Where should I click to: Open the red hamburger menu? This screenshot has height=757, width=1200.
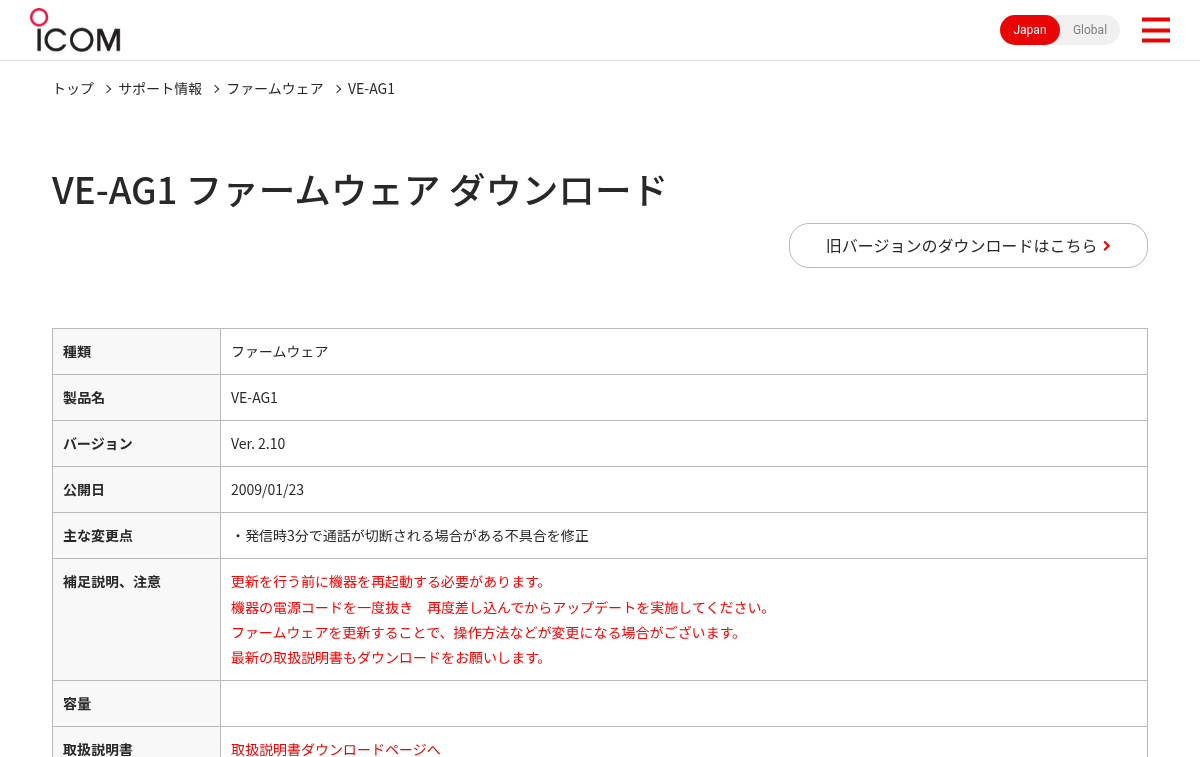pyautogui.click(x=1155, y=30)
